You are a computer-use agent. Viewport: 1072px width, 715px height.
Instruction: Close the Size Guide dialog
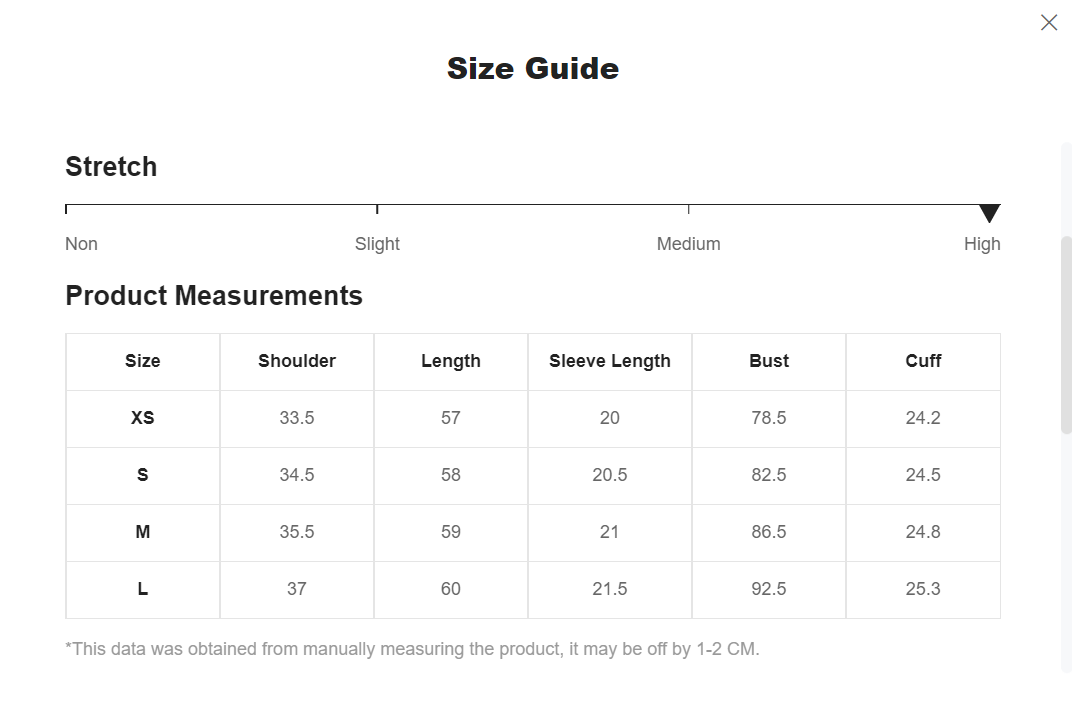(1049, 23)
